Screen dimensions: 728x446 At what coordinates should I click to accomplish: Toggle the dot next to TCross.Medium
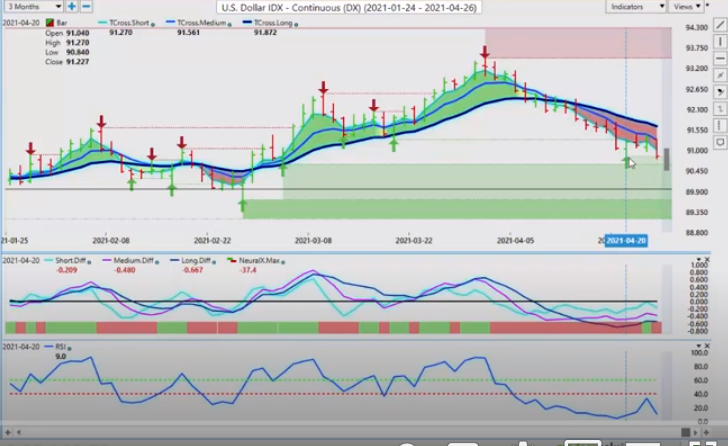click(229, 24)
